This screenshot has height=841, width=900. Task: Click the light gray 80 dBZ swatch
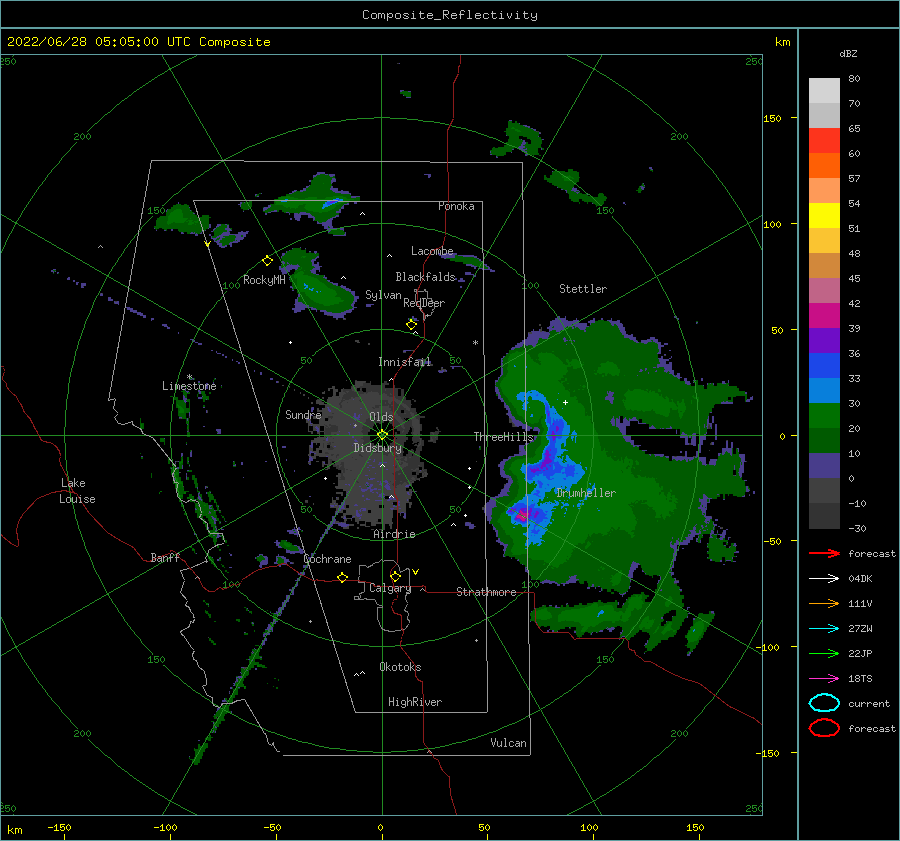click(824, 91)
